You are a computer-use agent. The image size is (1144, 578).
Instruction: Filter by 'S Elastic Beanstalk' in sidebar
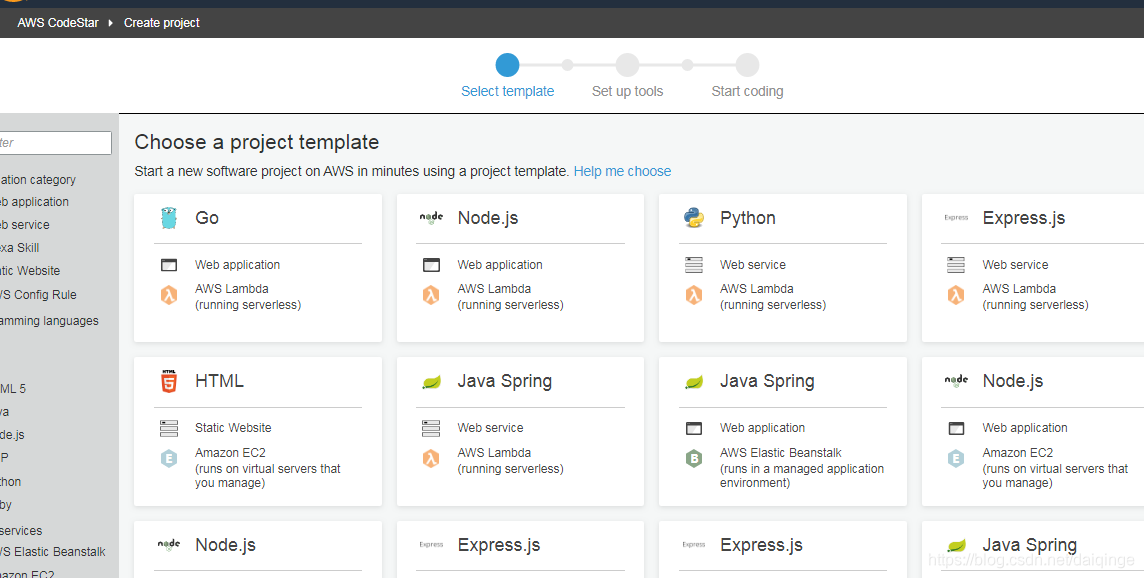click(53, 552)
